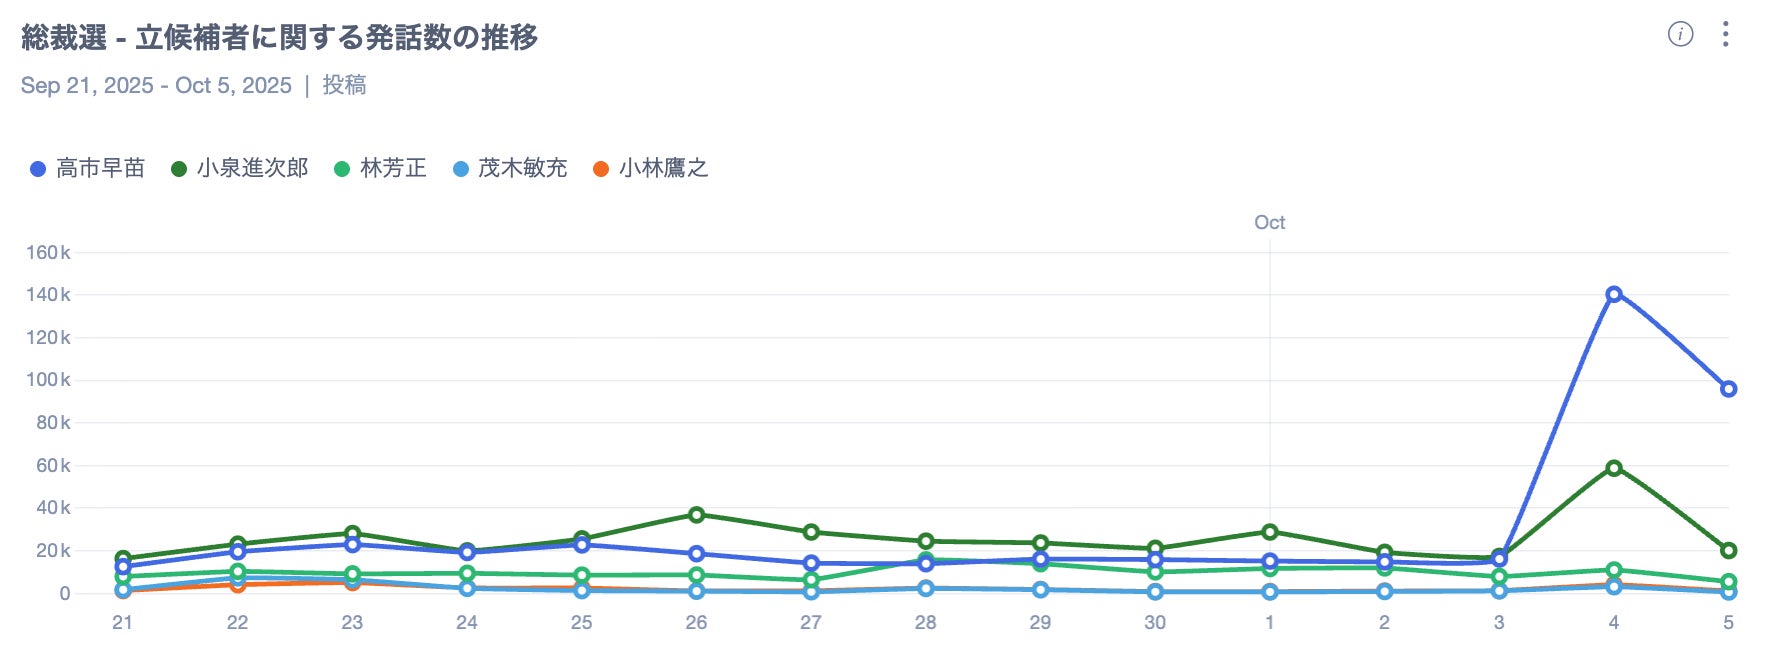The image size is (1772, 658).
Task: Click the blue legend dot for 高市早苗
Action: tap(38, 169)
